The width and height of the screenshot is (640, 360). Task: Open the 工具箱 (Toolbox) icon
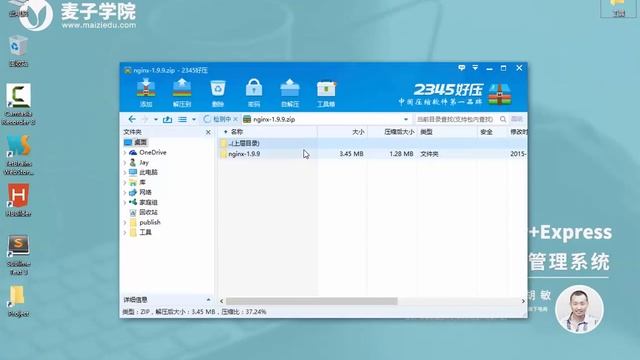(x=326, y=93)
